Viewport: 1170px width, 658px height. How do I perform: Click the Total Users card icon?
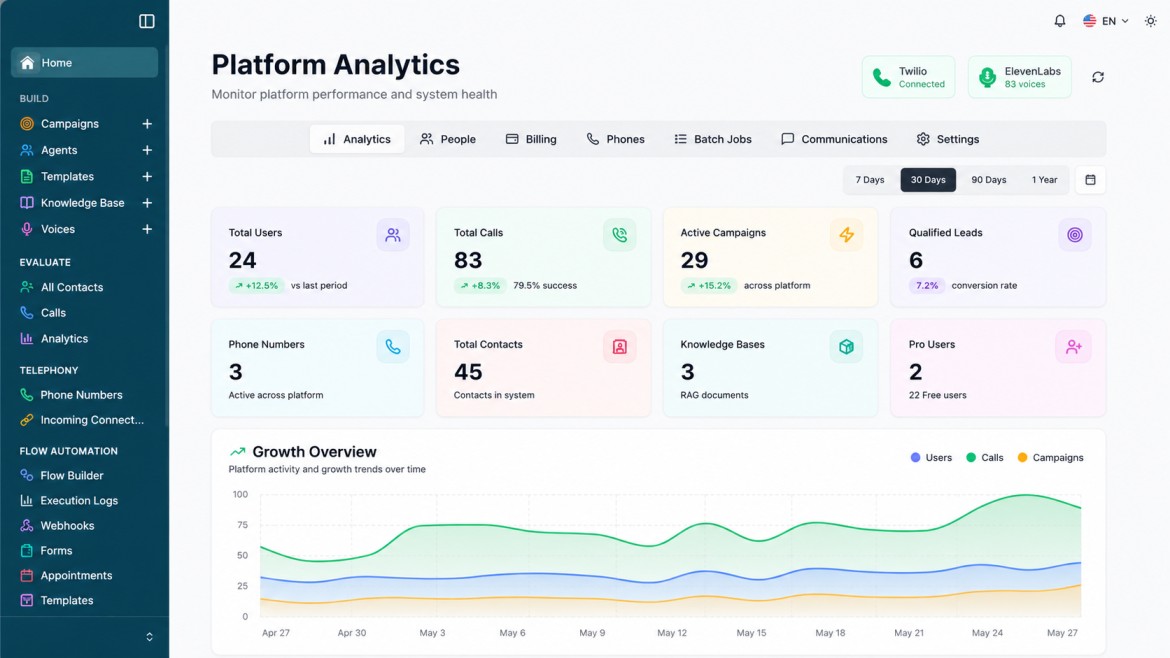(x=392, y=235)
